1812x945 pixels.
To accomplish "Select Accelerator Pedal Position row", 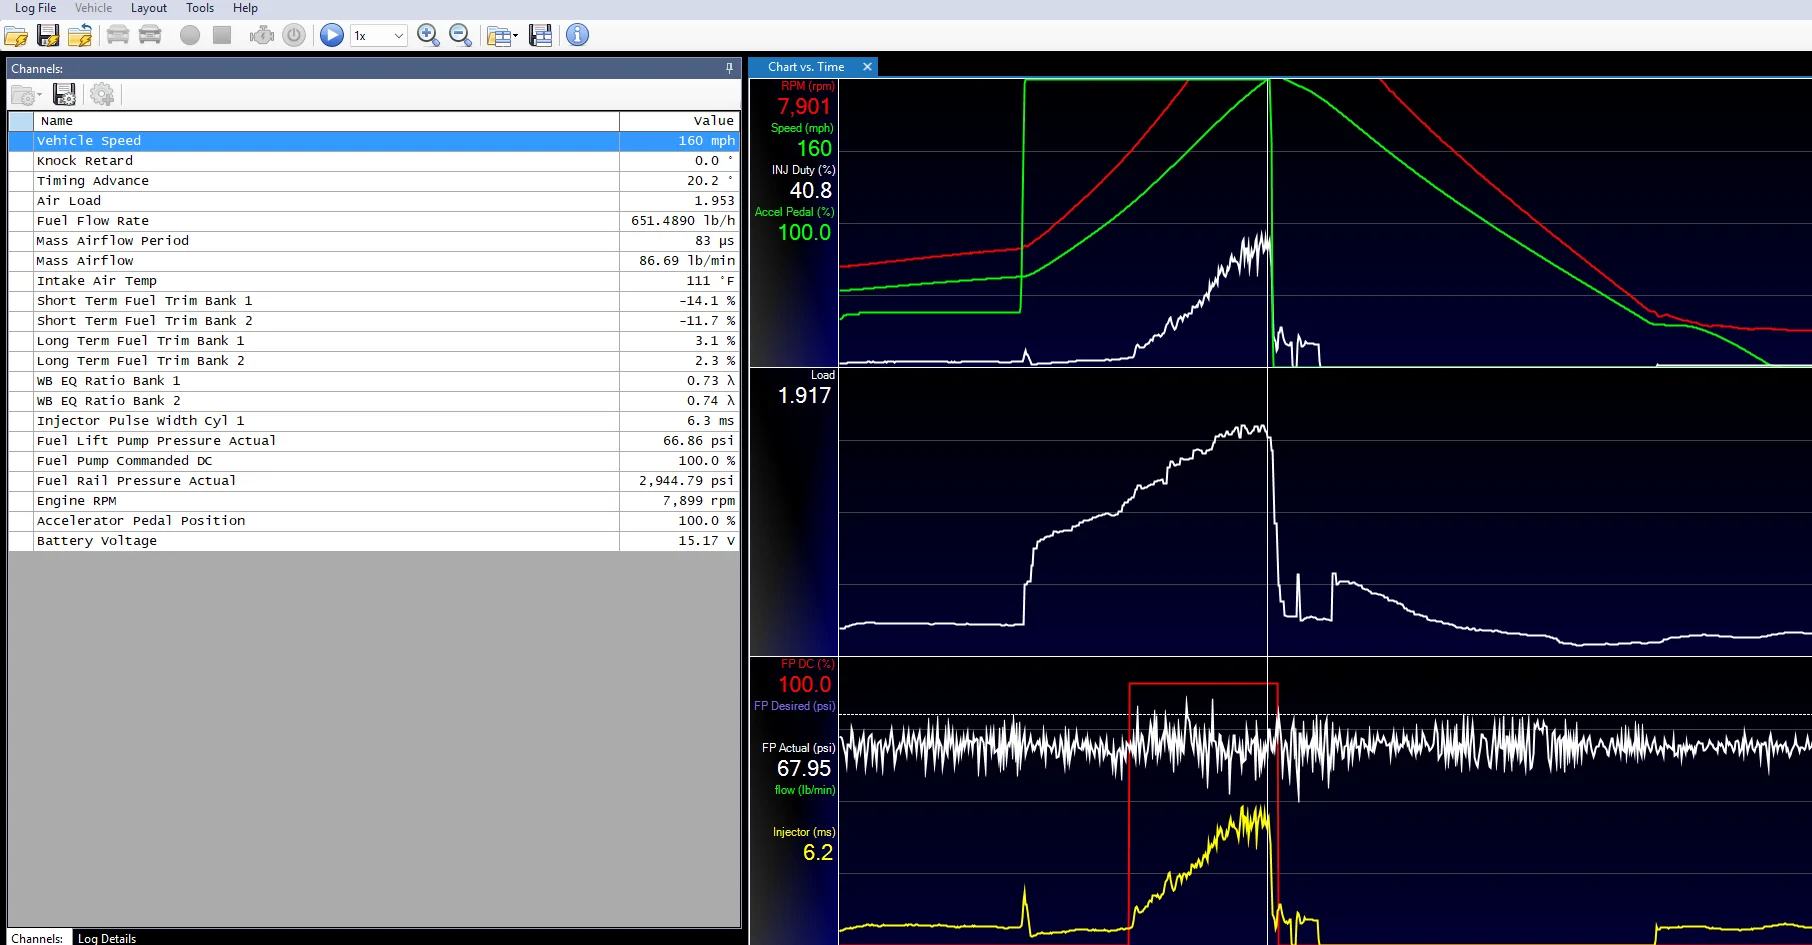I will coord(374,521).
